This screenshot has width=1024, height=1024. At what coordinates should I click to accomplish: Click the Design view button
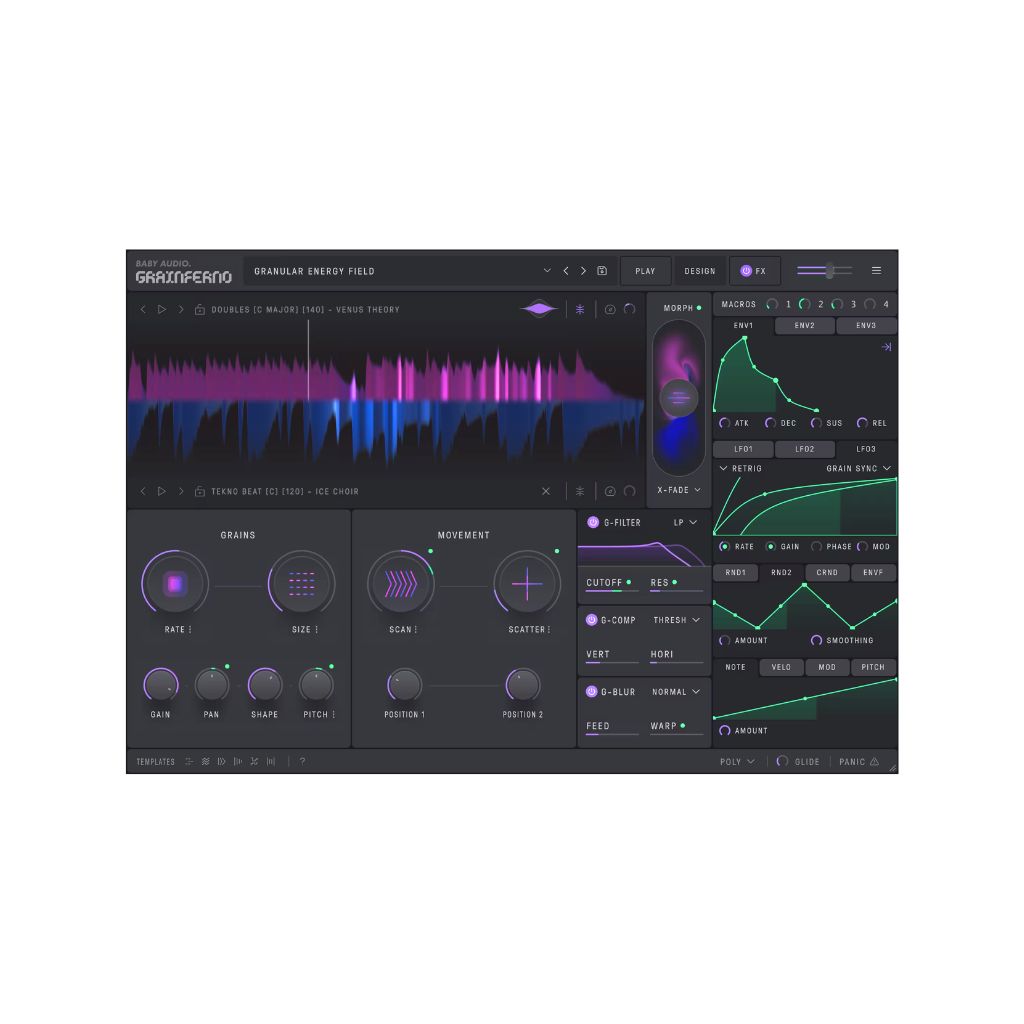tap(700, 271)
